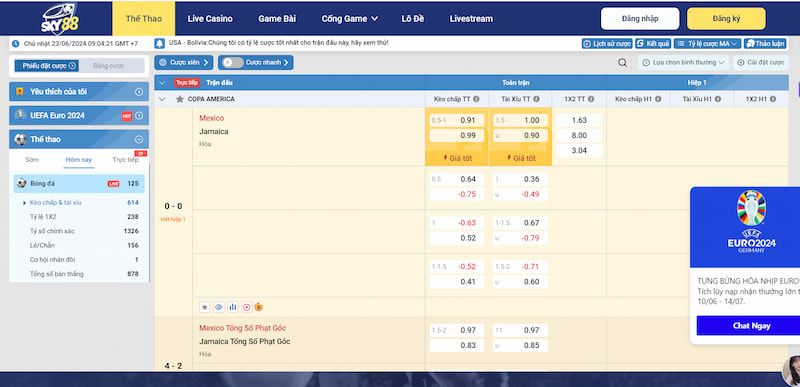Click info icon next to 1X2 H1

point(773,99)
